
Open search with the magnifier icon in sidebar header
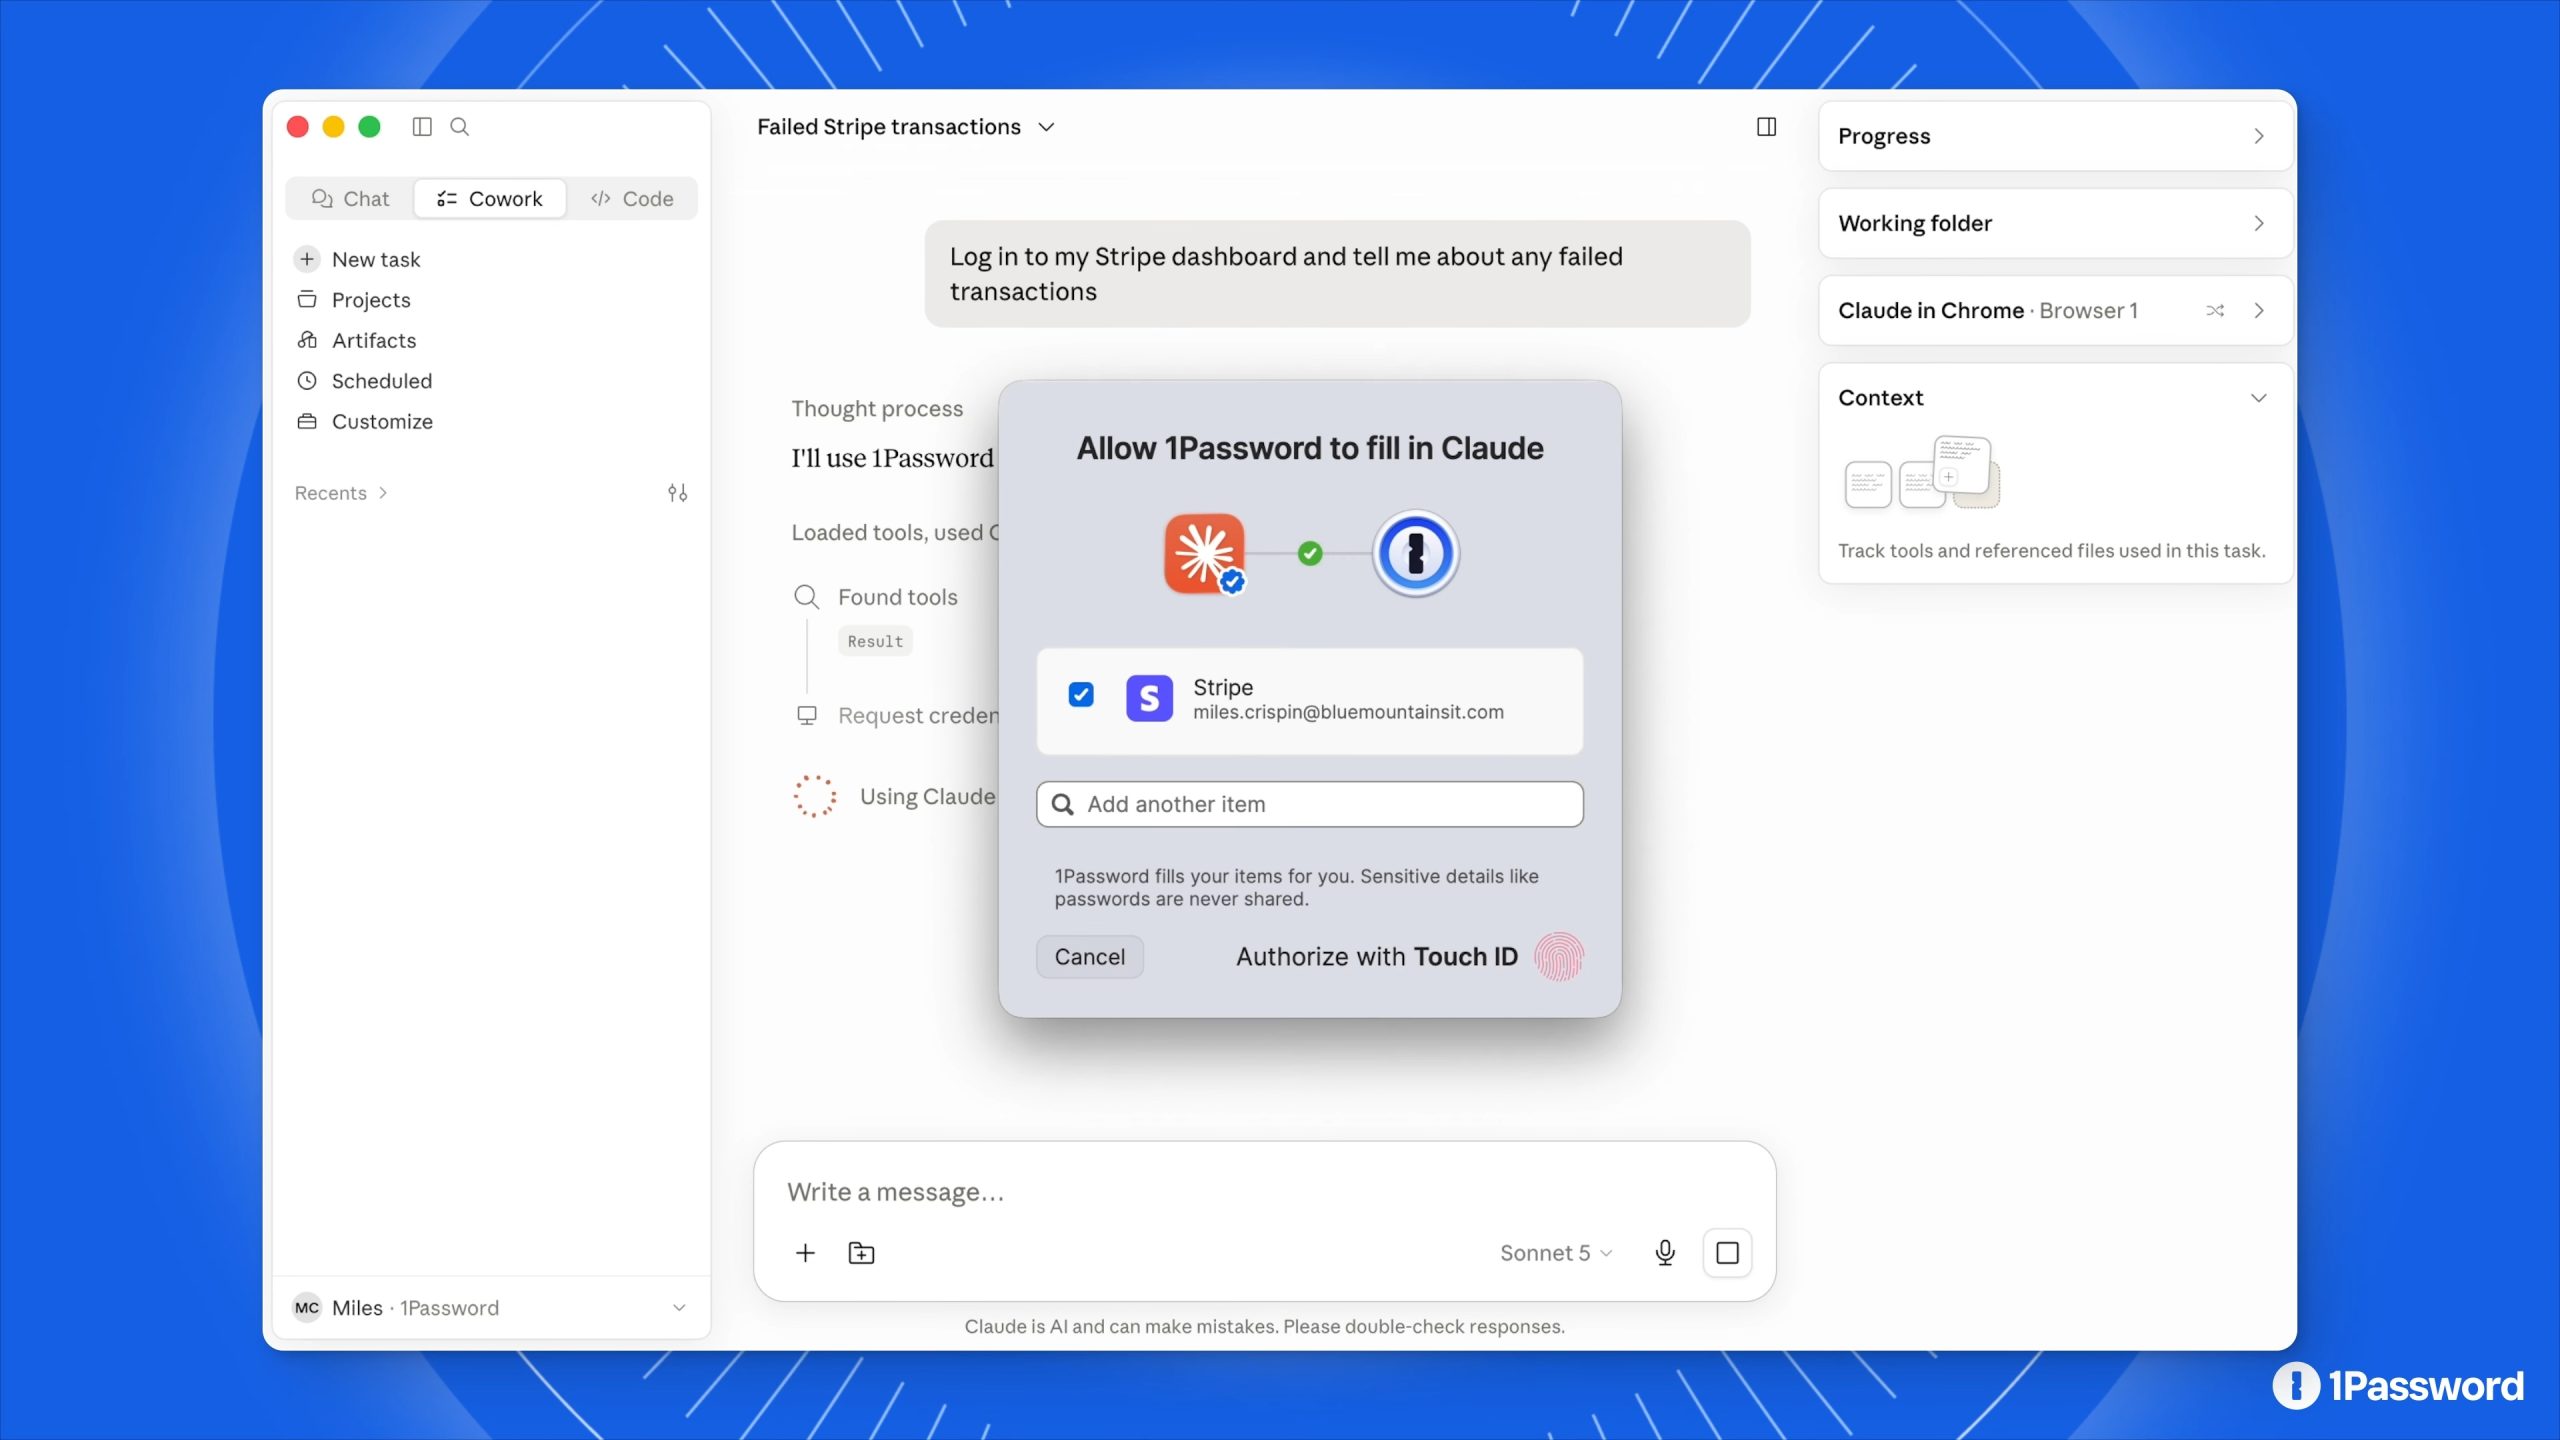[x=460, y=127]
